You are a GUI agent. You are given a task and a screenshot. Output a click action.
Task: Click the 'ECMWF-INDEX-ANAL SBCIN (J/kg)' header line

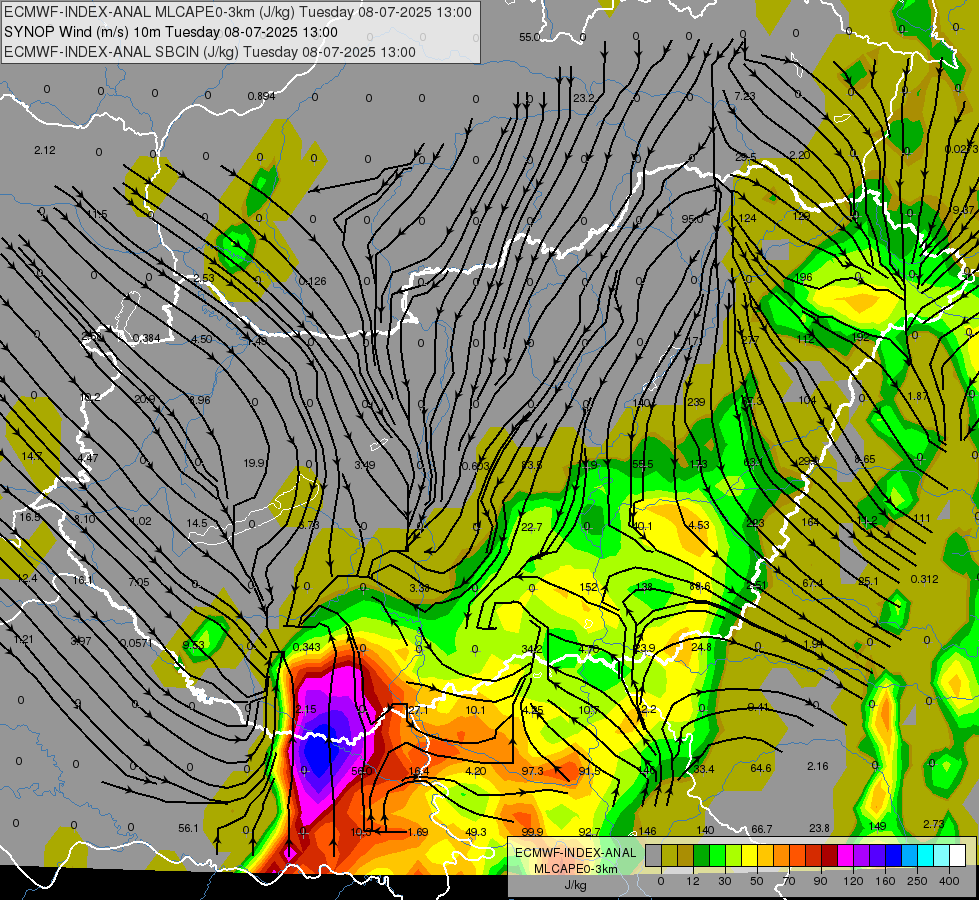[x=210, y=52]
